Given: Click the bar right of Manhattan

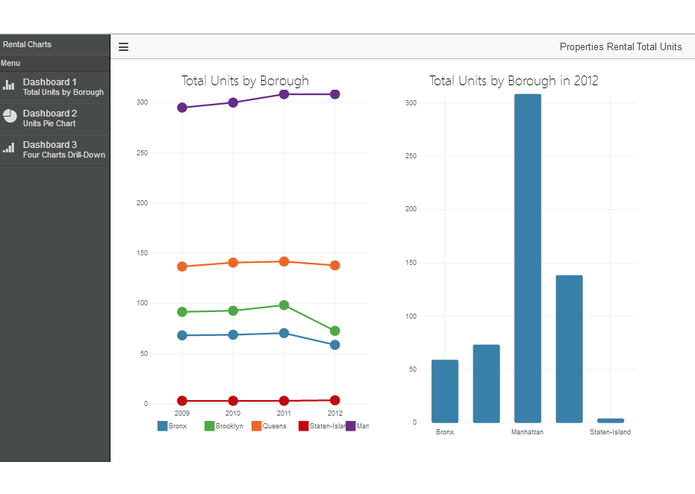Looking at the screenshot, I should coord(569,349).
